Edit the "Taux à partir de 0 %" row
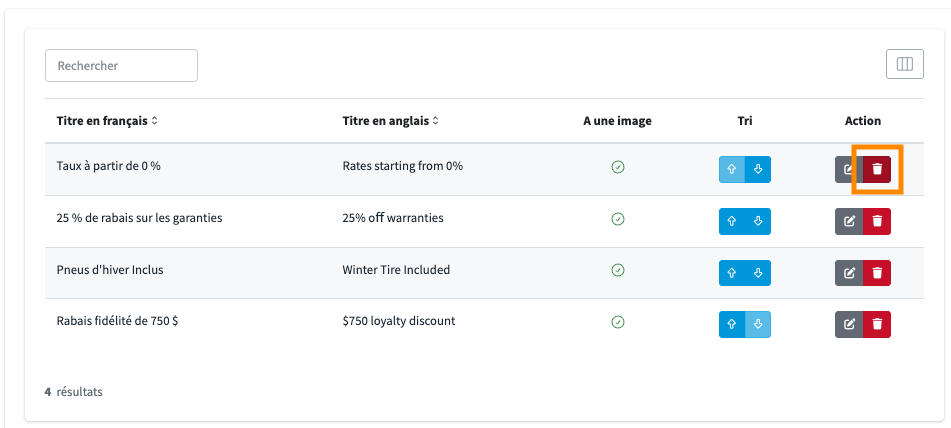The height and width of the screenshot is (428, 951). tap(848, 169)
